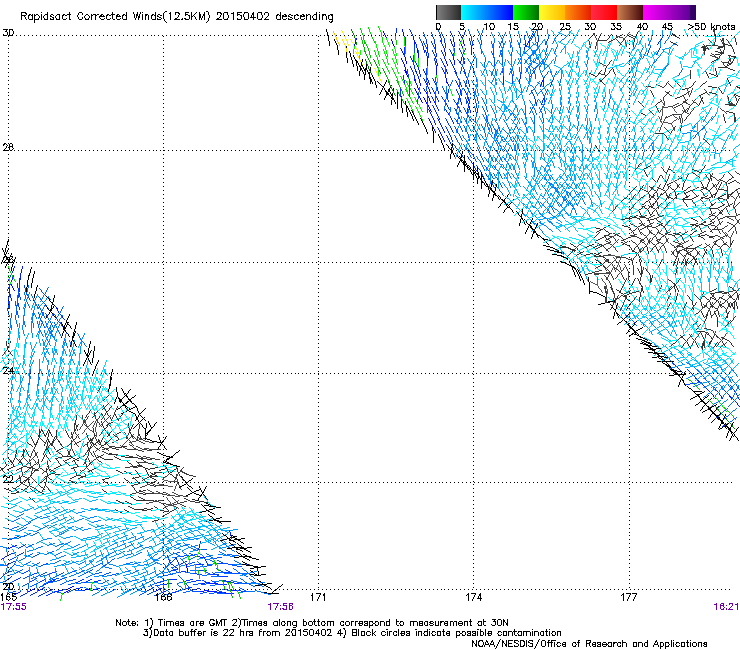Click the magenta 40-45 knots legend swatch
The width and height of the screenshot is (740, 650).
(x=656, y=12)
